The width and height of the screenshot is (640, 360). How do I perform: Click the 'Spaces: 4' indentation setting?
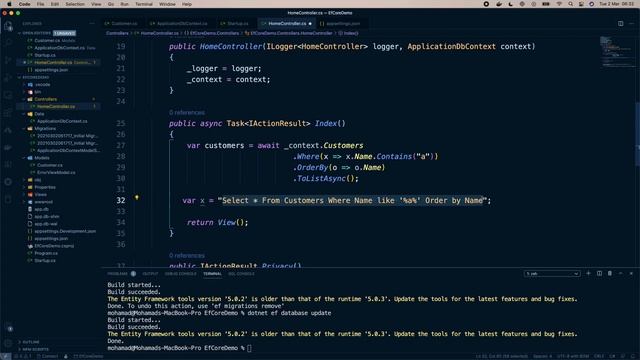point(542,356)
